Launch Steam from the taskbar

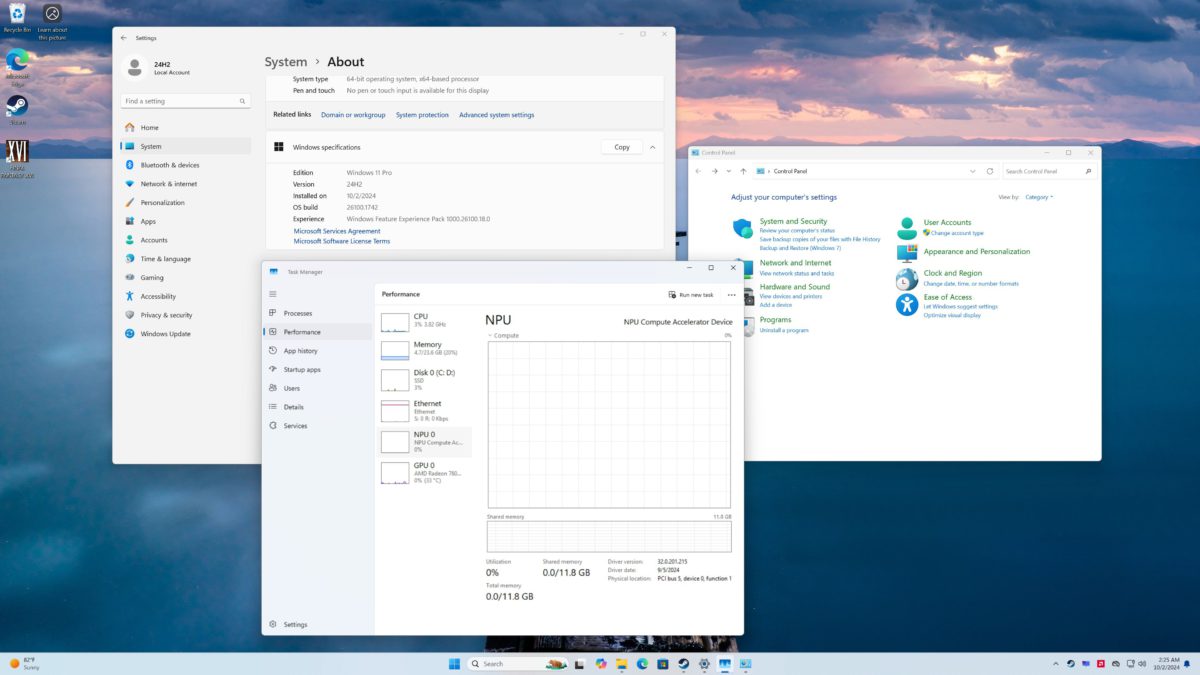pyautogui.click(x=683, y=663)
